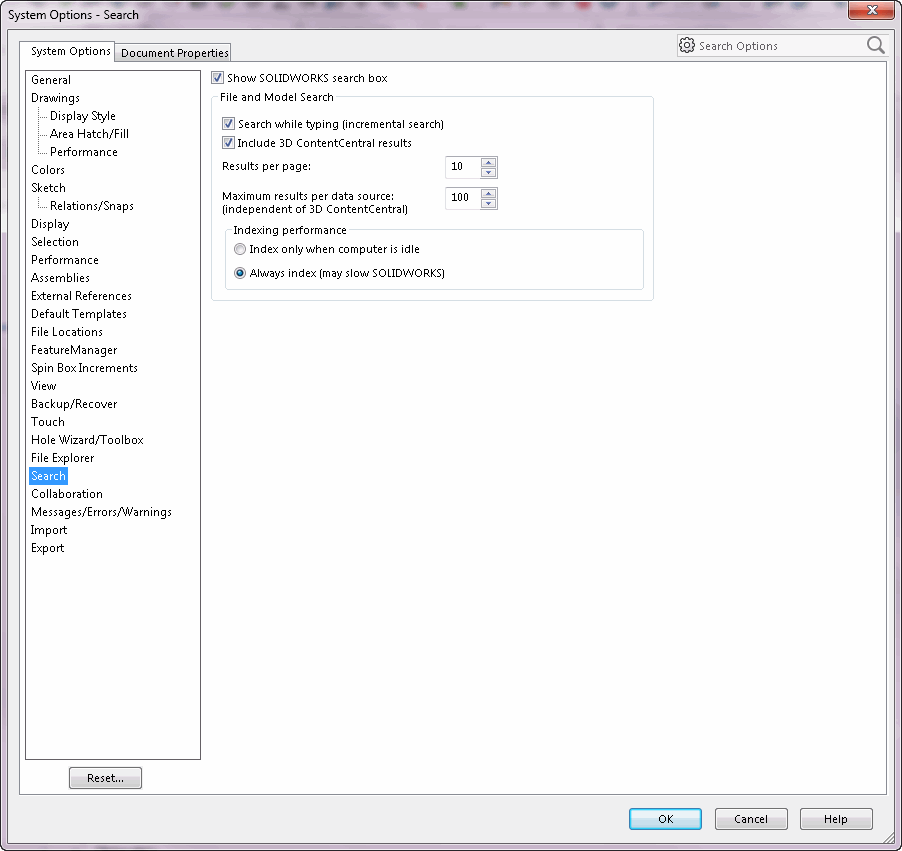Click the magnifier search icon
The image size is (902, 851).
(x=876, y=45)
